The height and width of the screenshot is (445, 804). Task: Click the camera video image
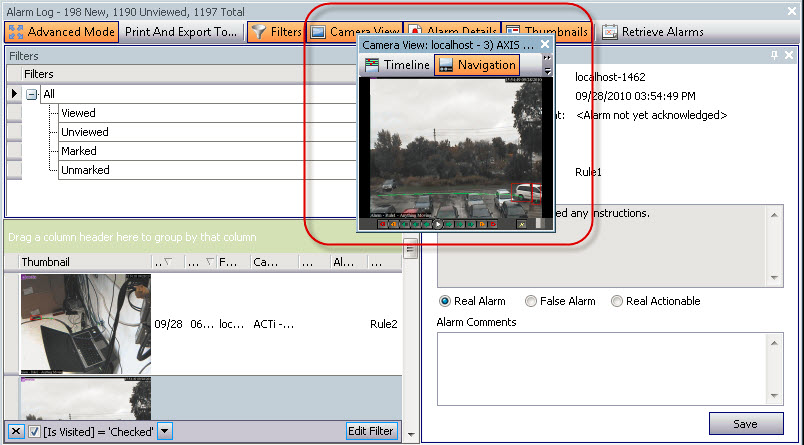pyautogui.click(x=456, y=148)
